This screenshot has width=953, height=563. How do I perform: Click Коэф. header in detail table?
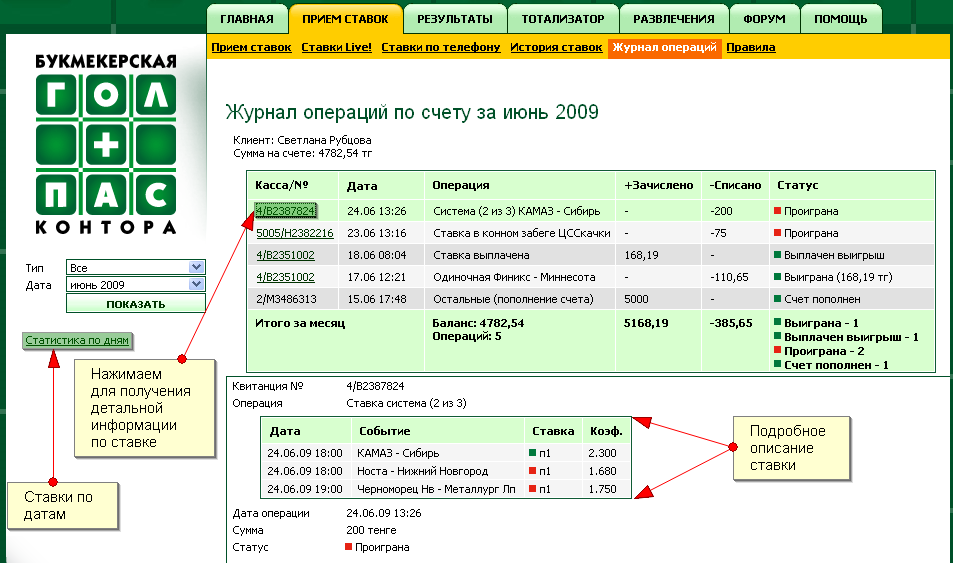[606, 431]
